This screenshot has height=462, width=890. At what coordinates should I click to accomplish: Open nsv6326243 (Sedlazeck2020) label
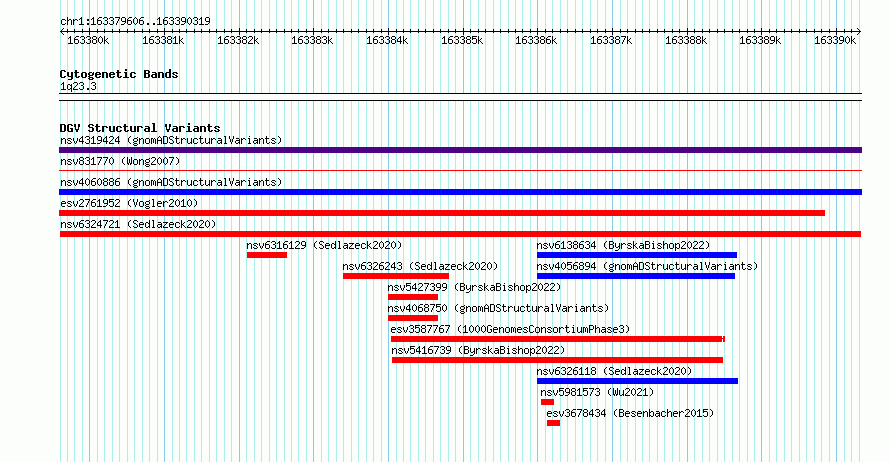point(420,266)
